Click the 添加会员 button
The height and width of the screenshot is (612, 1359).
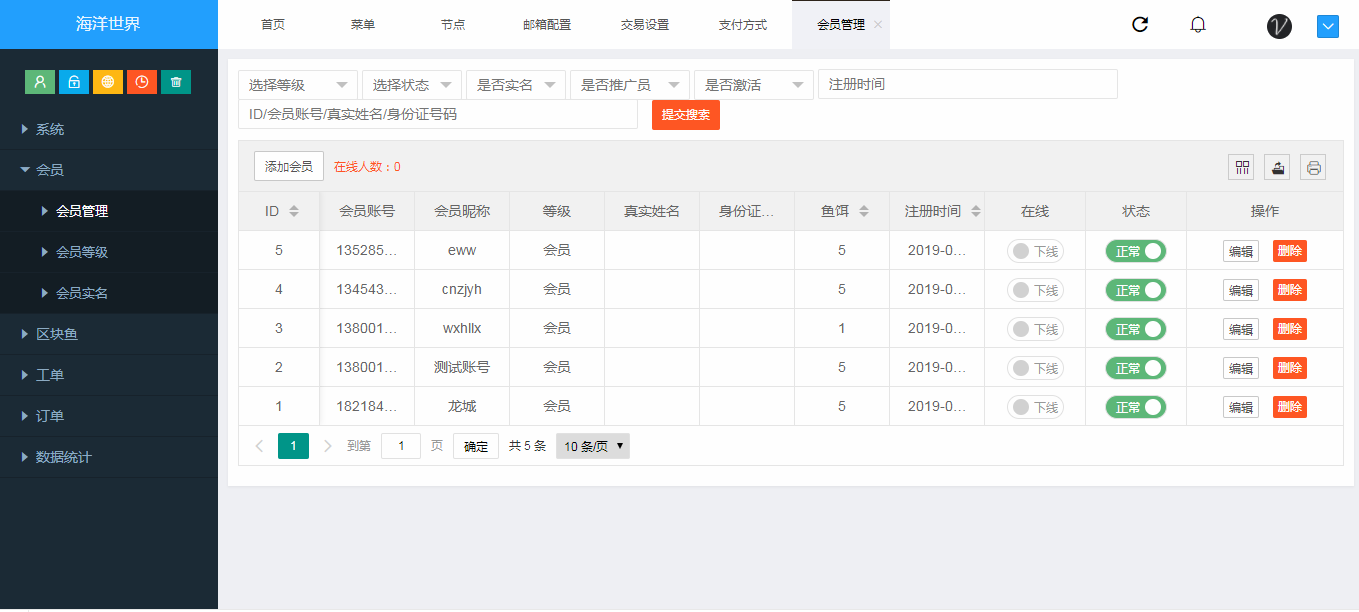coord(289,167)
